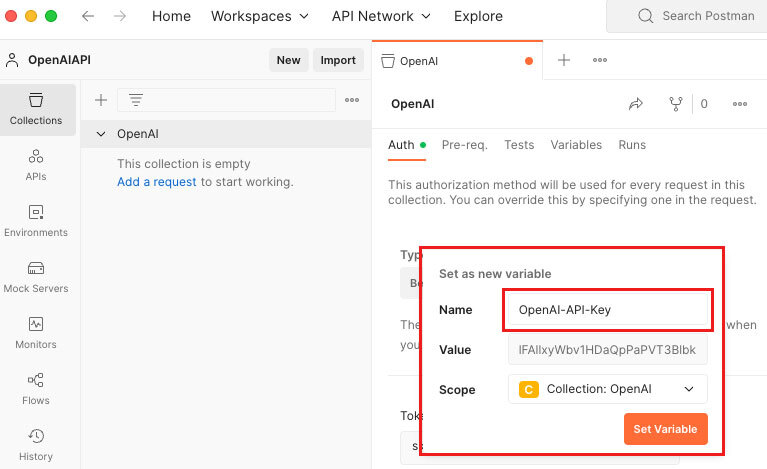The height and width of the screenshot is (469, 767).
Task: Click the Set Variable button
Action: (665, 429)
